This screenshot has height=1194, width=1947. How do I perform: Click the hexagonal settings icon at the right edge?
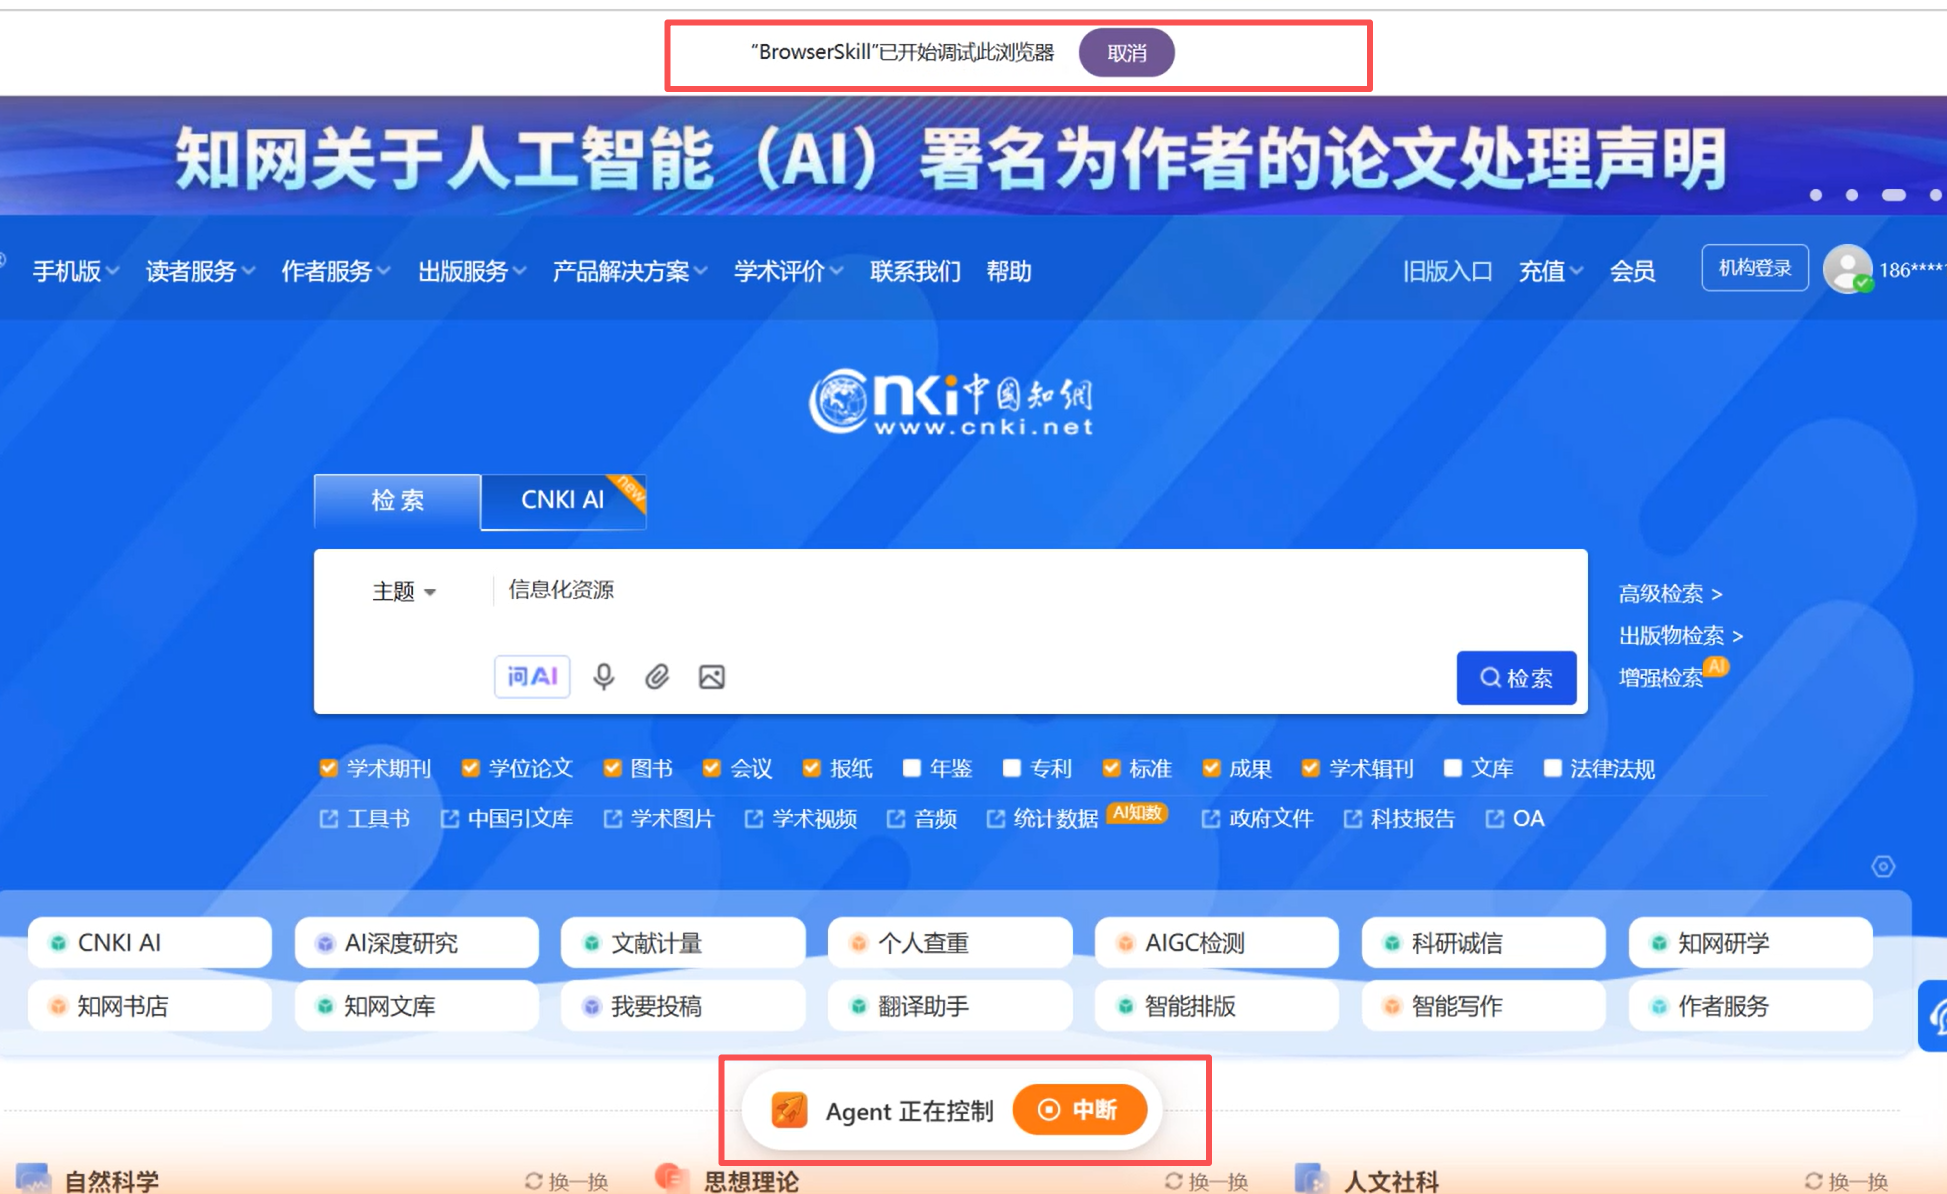1883,866
